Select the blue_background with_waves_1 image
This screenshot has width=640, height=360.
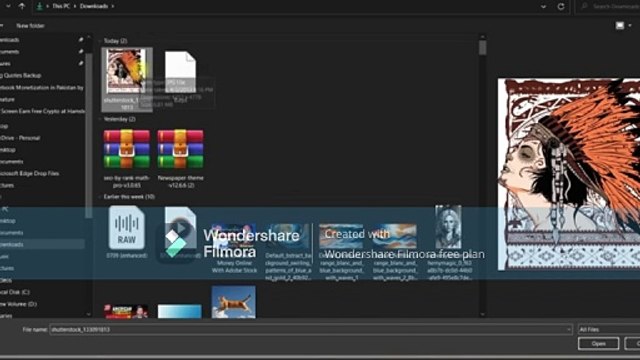pyautogui.click(x=341, y=236)
